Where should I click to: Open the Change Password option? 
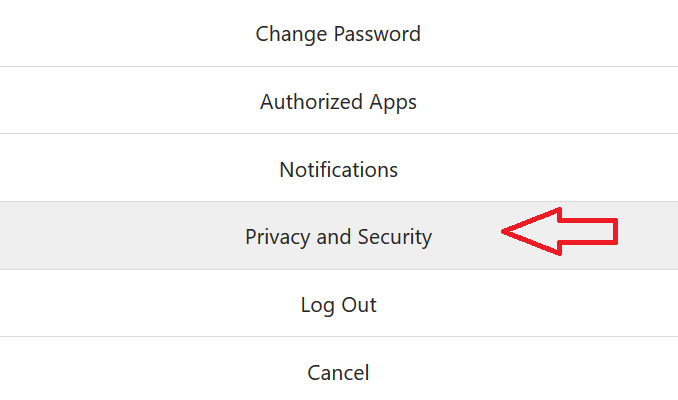(338, 34)
